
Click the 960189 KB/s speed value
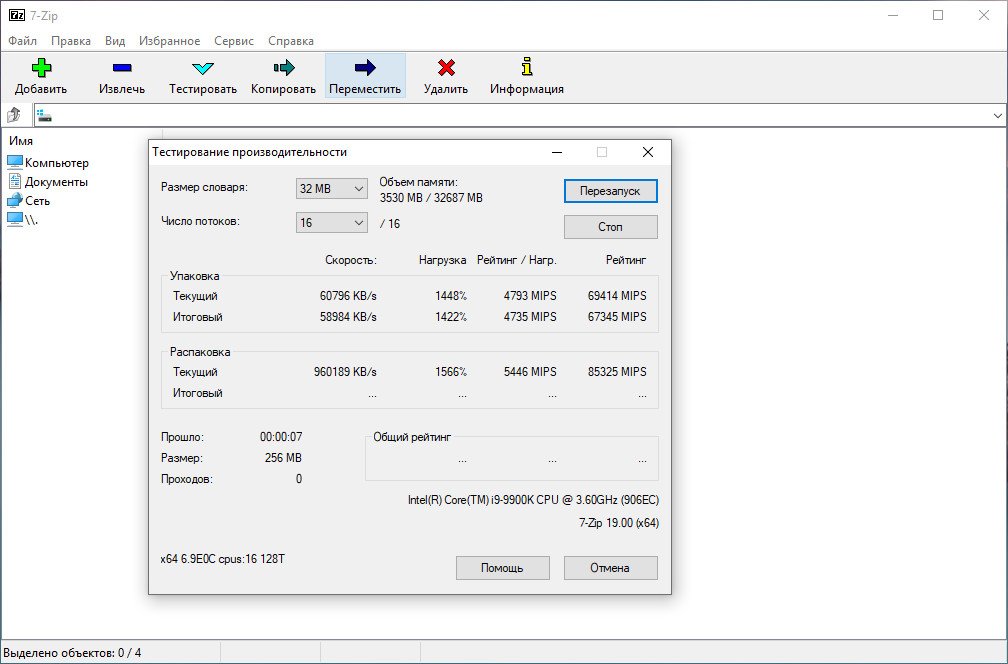click(345, 372)
